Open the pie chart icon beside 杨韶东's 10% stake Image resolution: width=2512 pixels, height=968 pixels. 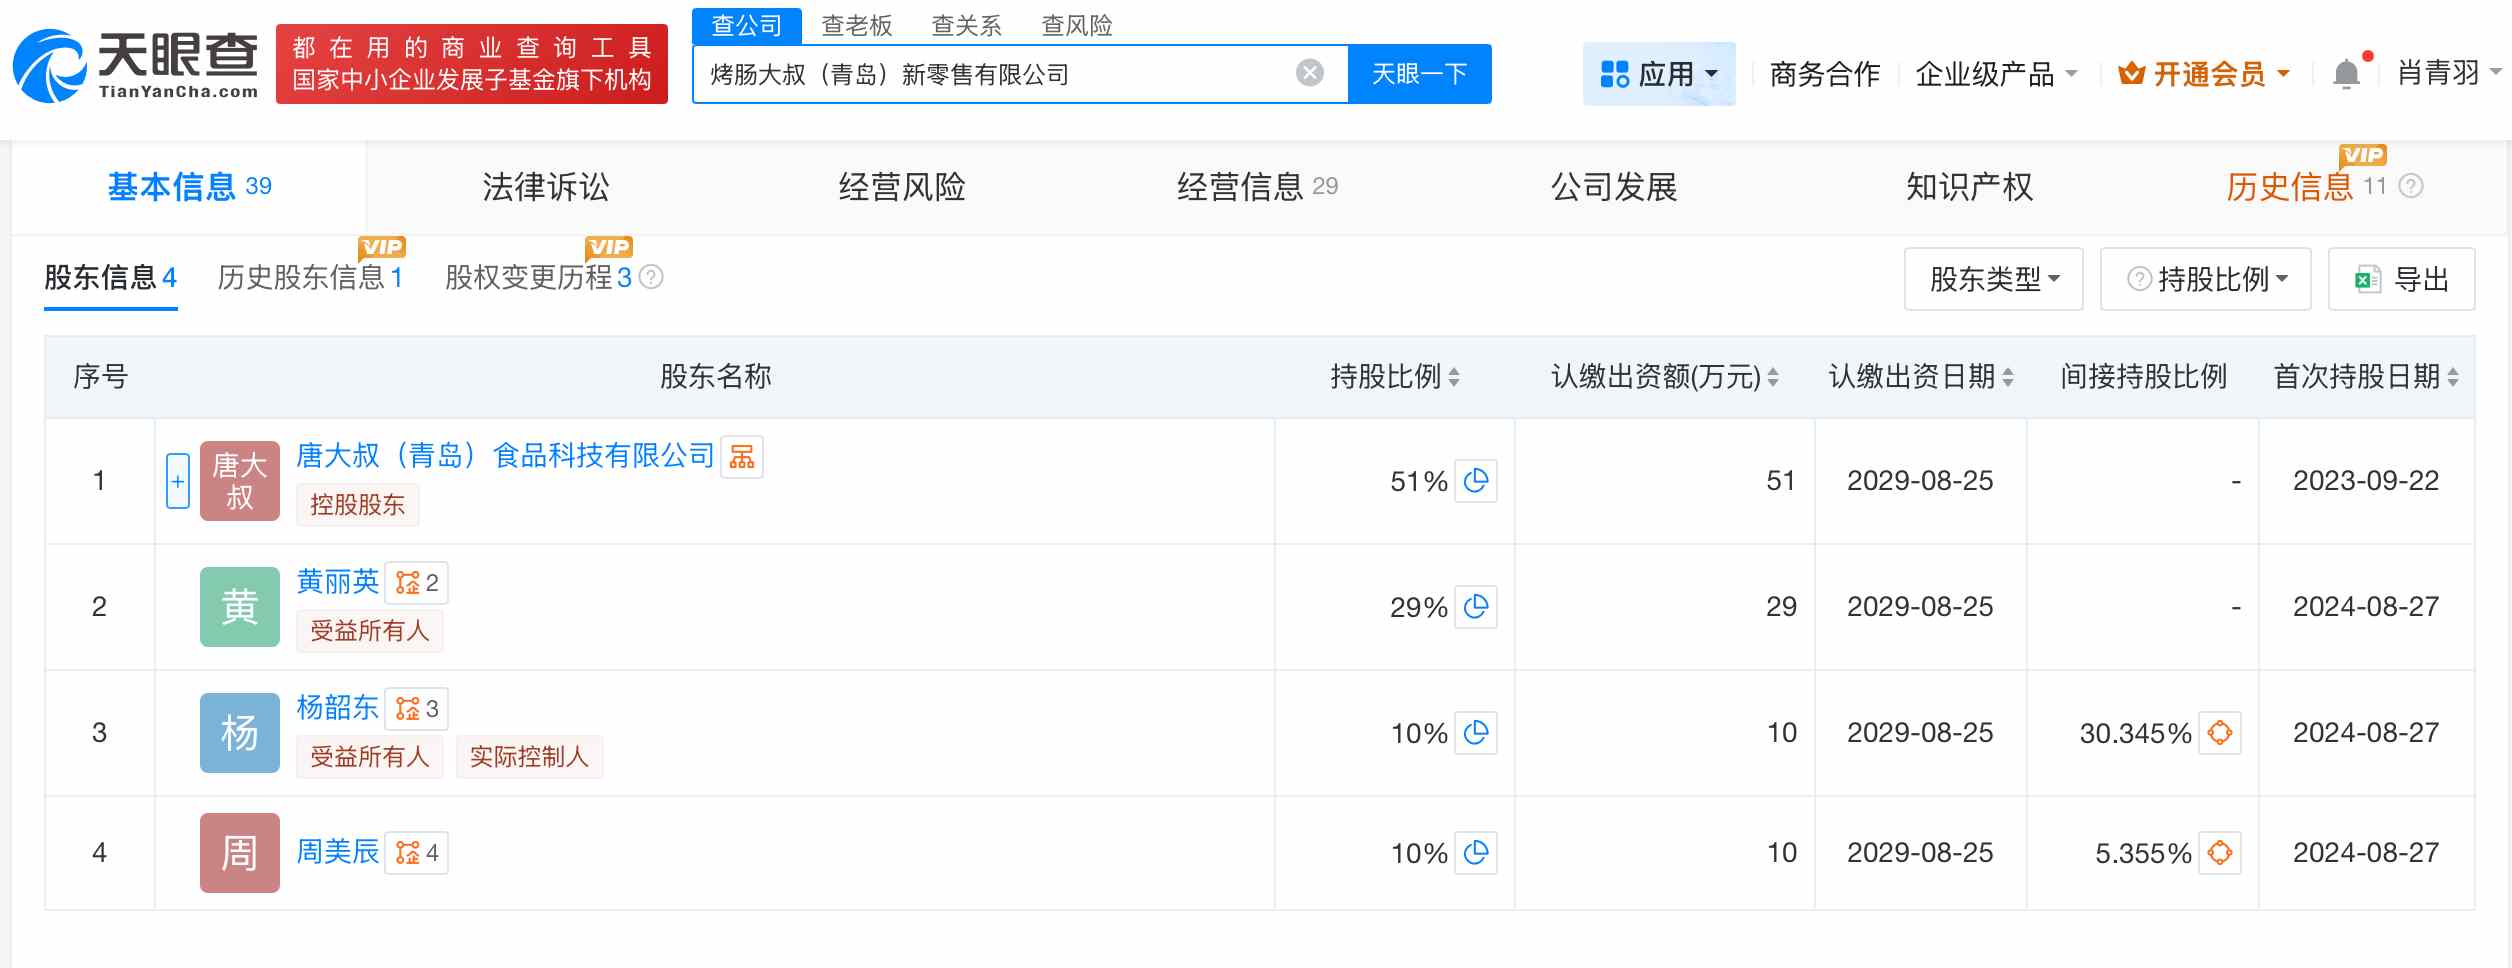pos(1478,732)
